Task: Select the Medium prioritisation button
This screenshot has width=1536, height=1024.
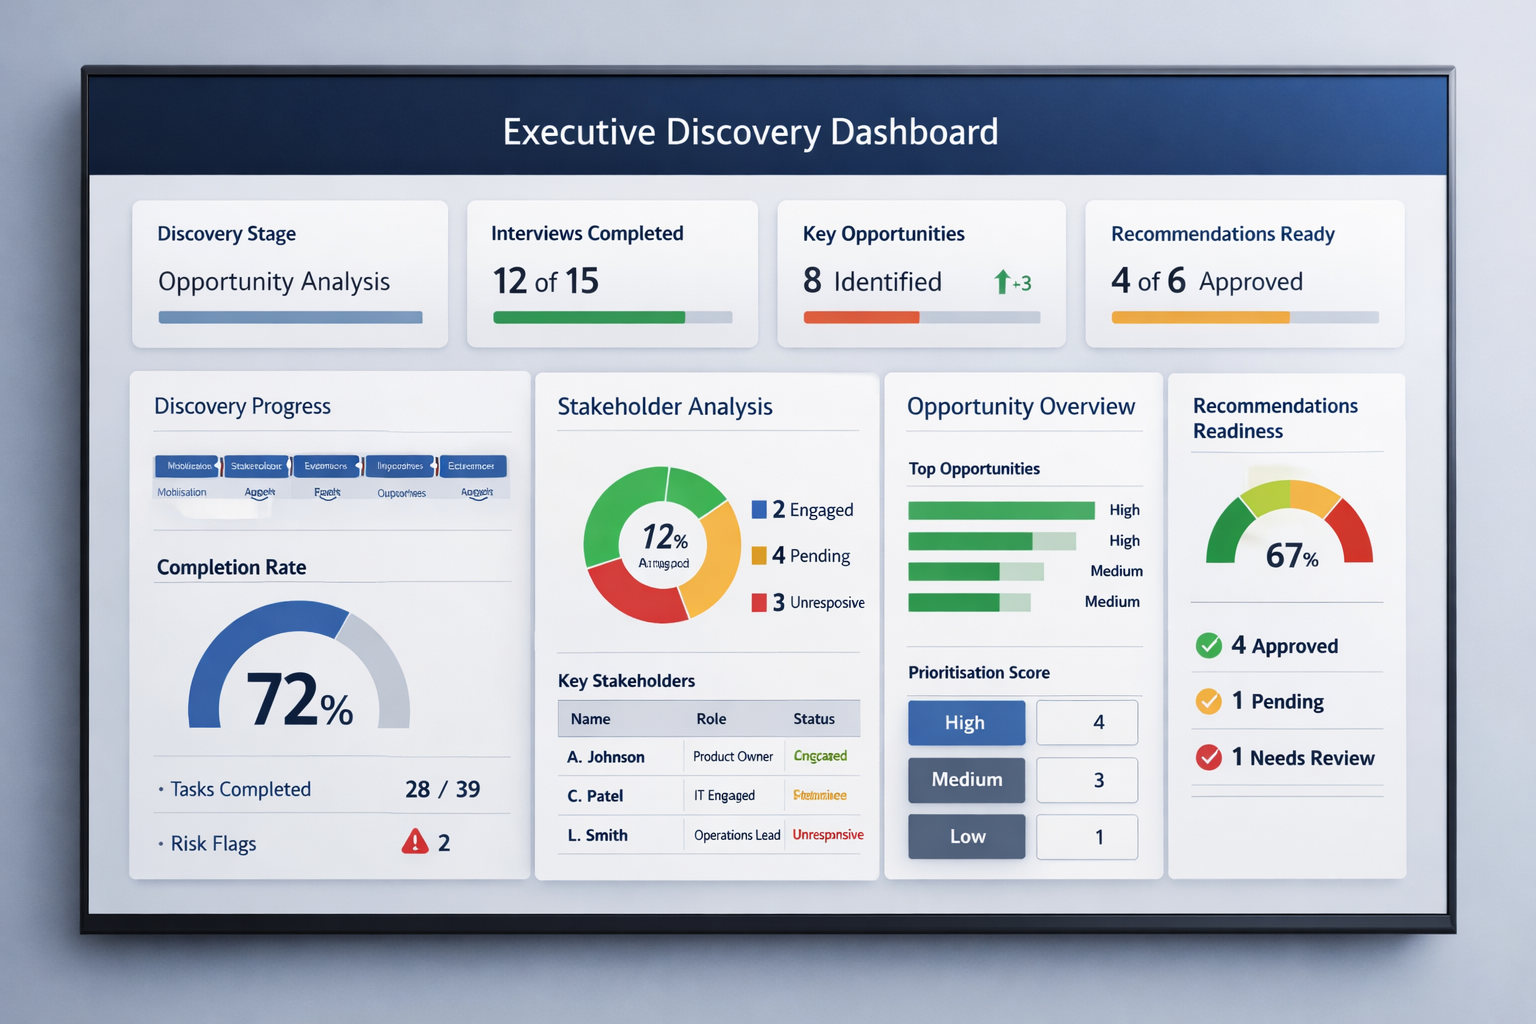Action: [x=966, y=779]
